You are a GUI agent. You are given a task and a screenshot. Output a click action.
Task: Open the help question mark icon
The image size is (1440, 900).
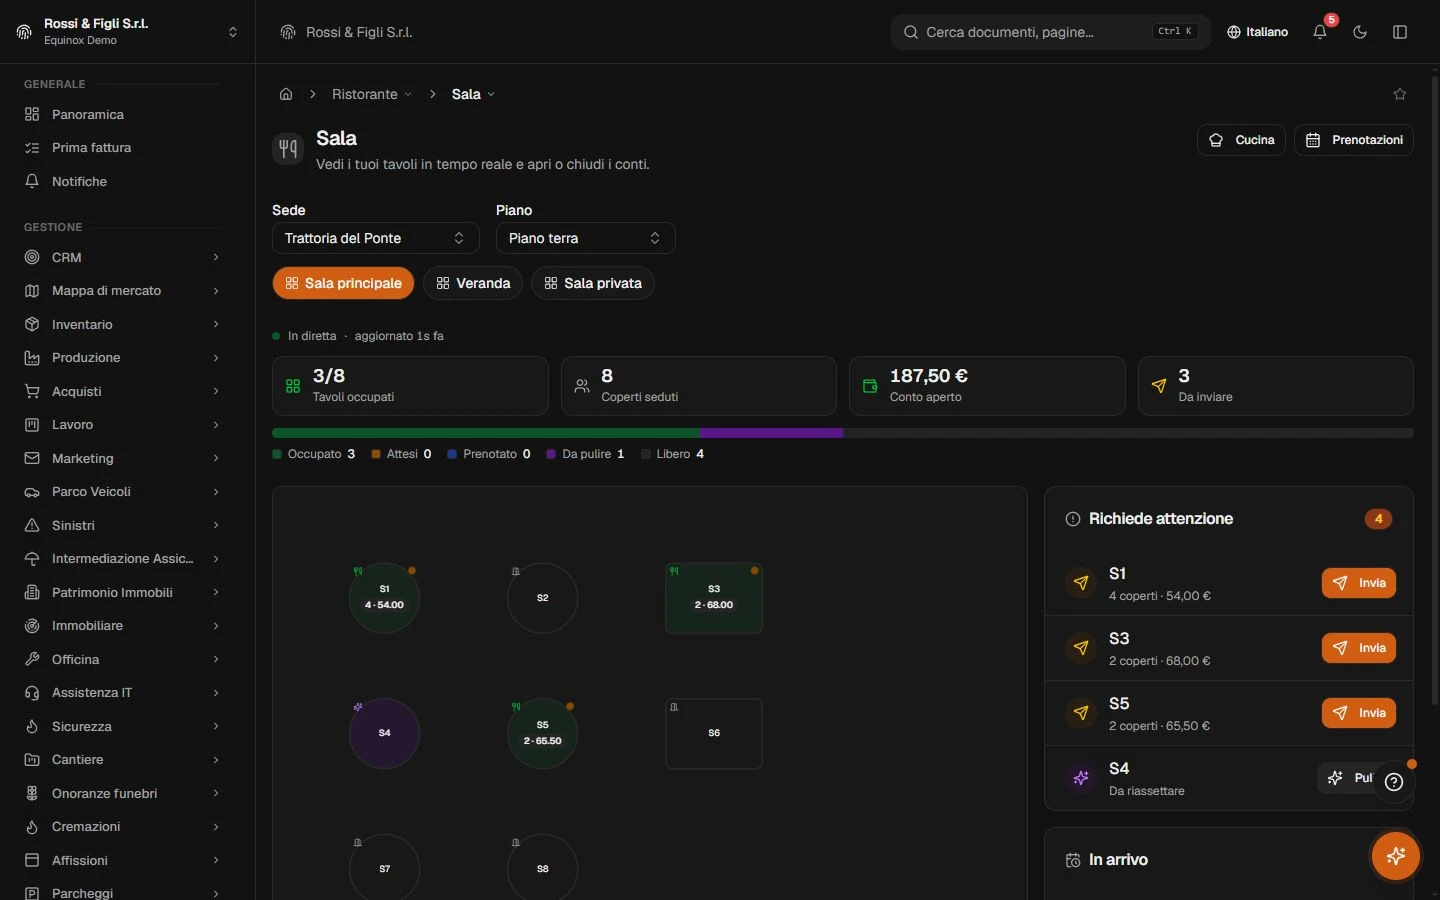coord(1394,782)
